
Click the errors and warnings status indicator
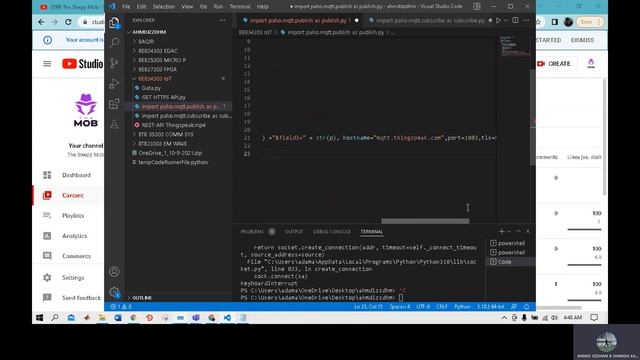point(121,307)
